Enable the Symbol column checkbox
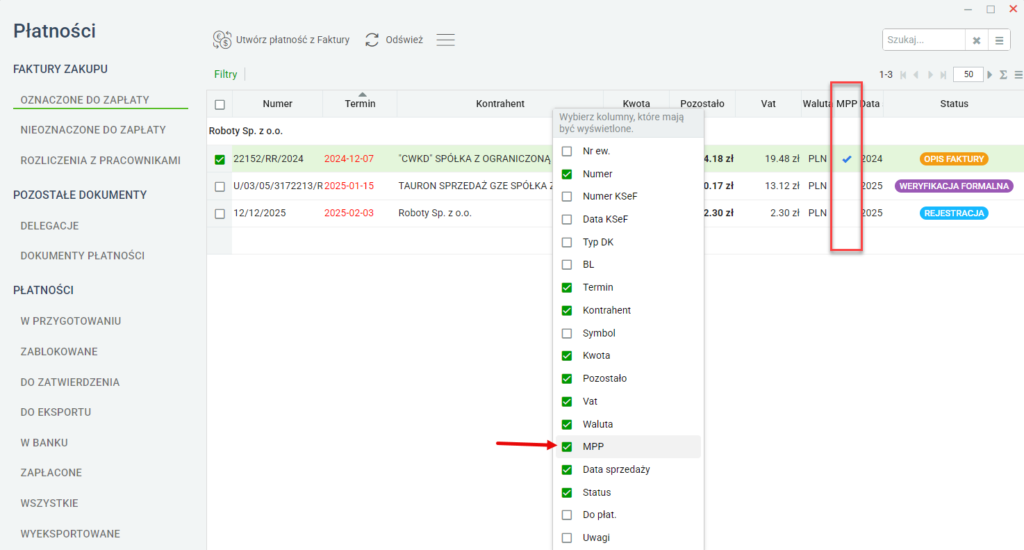 (567, 334)
